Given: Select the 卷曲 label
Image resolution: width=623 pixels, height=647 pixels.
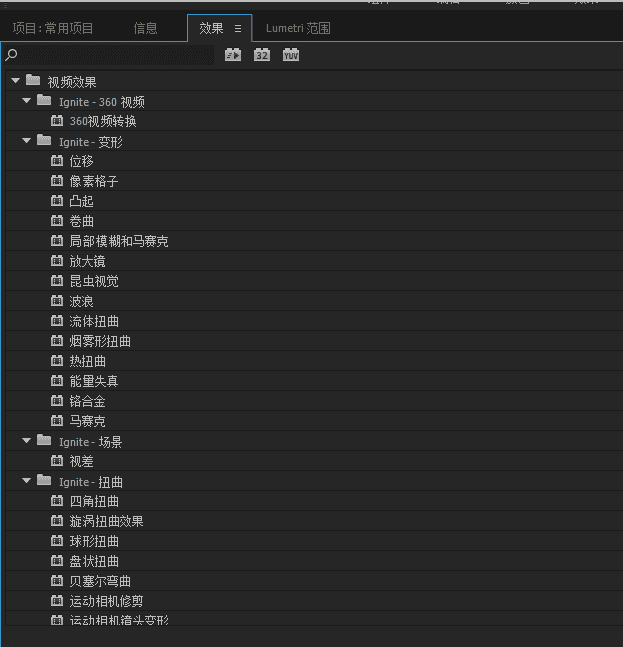Looking at the screenshot, I should click(81, 221).
